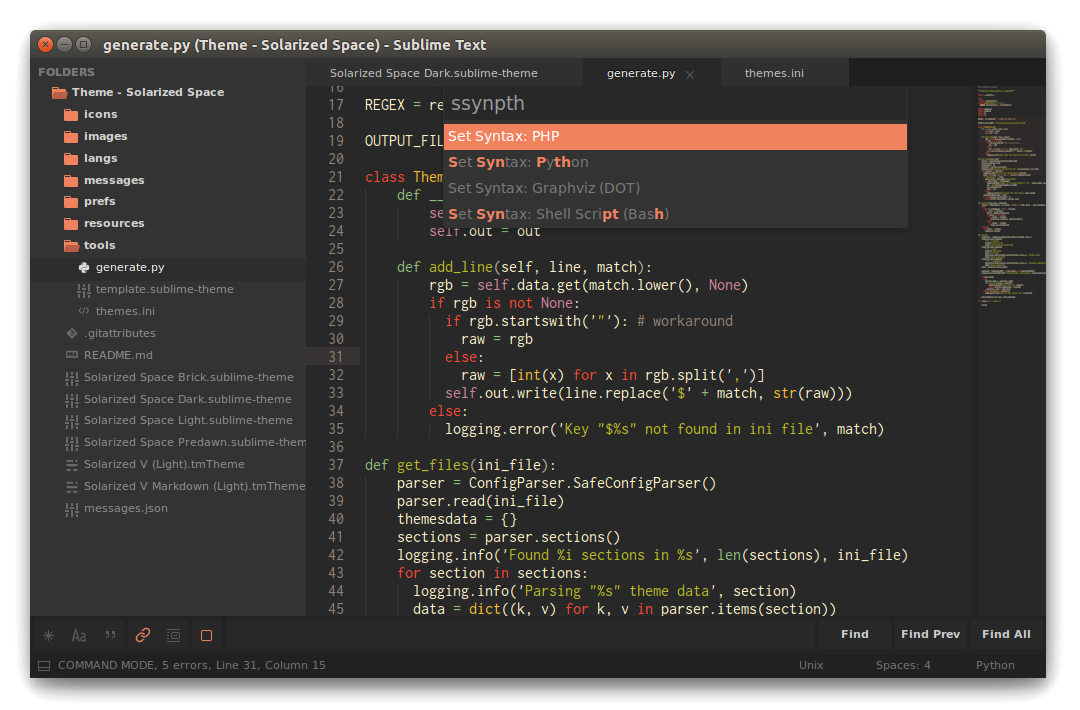Click icon beside Solarized Space Light.sublime-theme
1080x710 pixels.
(x=72, y=421)
